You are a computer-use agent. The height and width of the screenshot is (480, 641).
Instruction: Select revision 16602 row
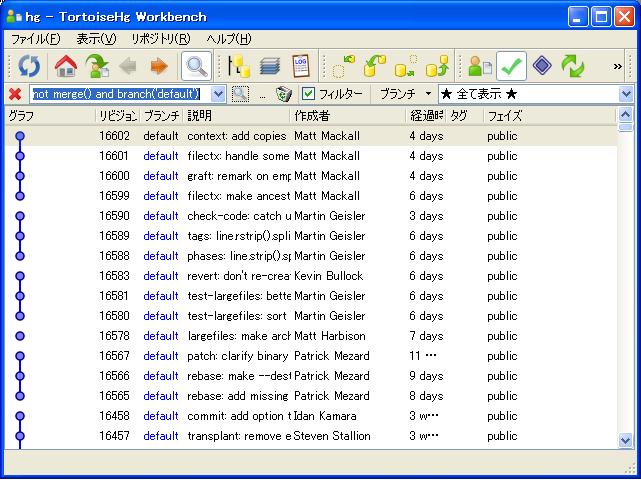coord(311,136)
